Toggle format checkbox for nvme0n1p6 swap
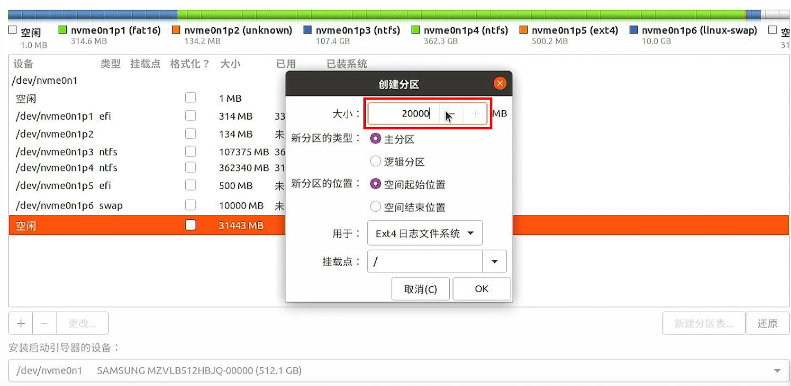Viewport: 791px width, 386px height. click(x=190, y=205)
